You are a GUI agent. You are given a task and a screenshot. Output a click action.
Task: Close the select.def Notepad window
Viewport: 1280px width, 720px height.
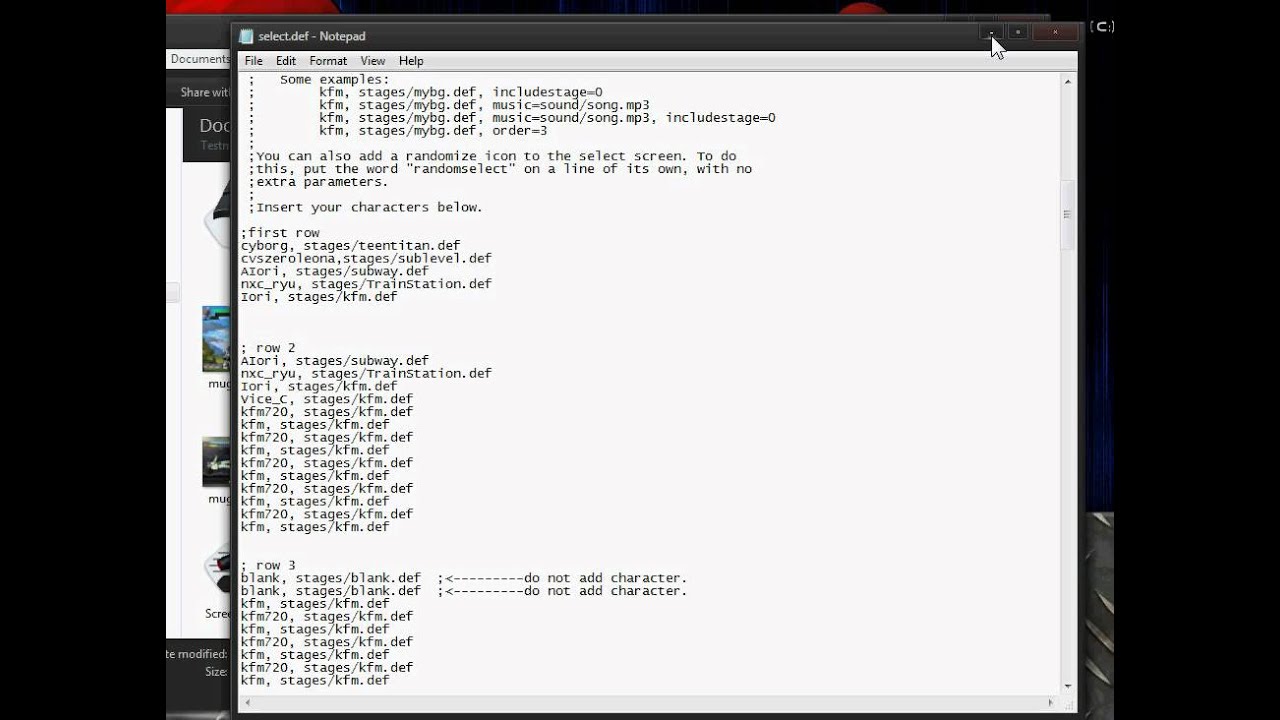click(x=1054, y=32)
